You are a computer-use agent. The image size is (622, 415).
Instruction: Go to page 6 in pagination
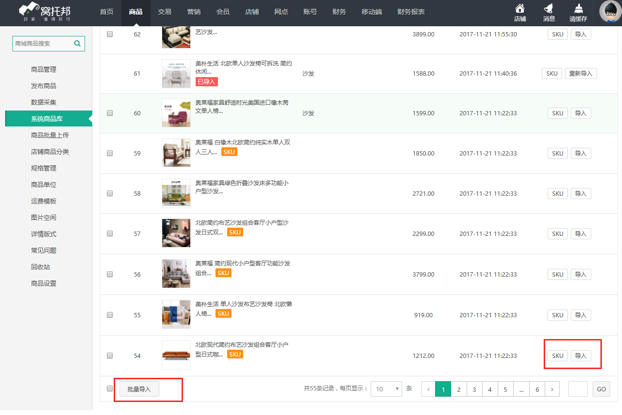pyautogui.click(x=537, y=389)
